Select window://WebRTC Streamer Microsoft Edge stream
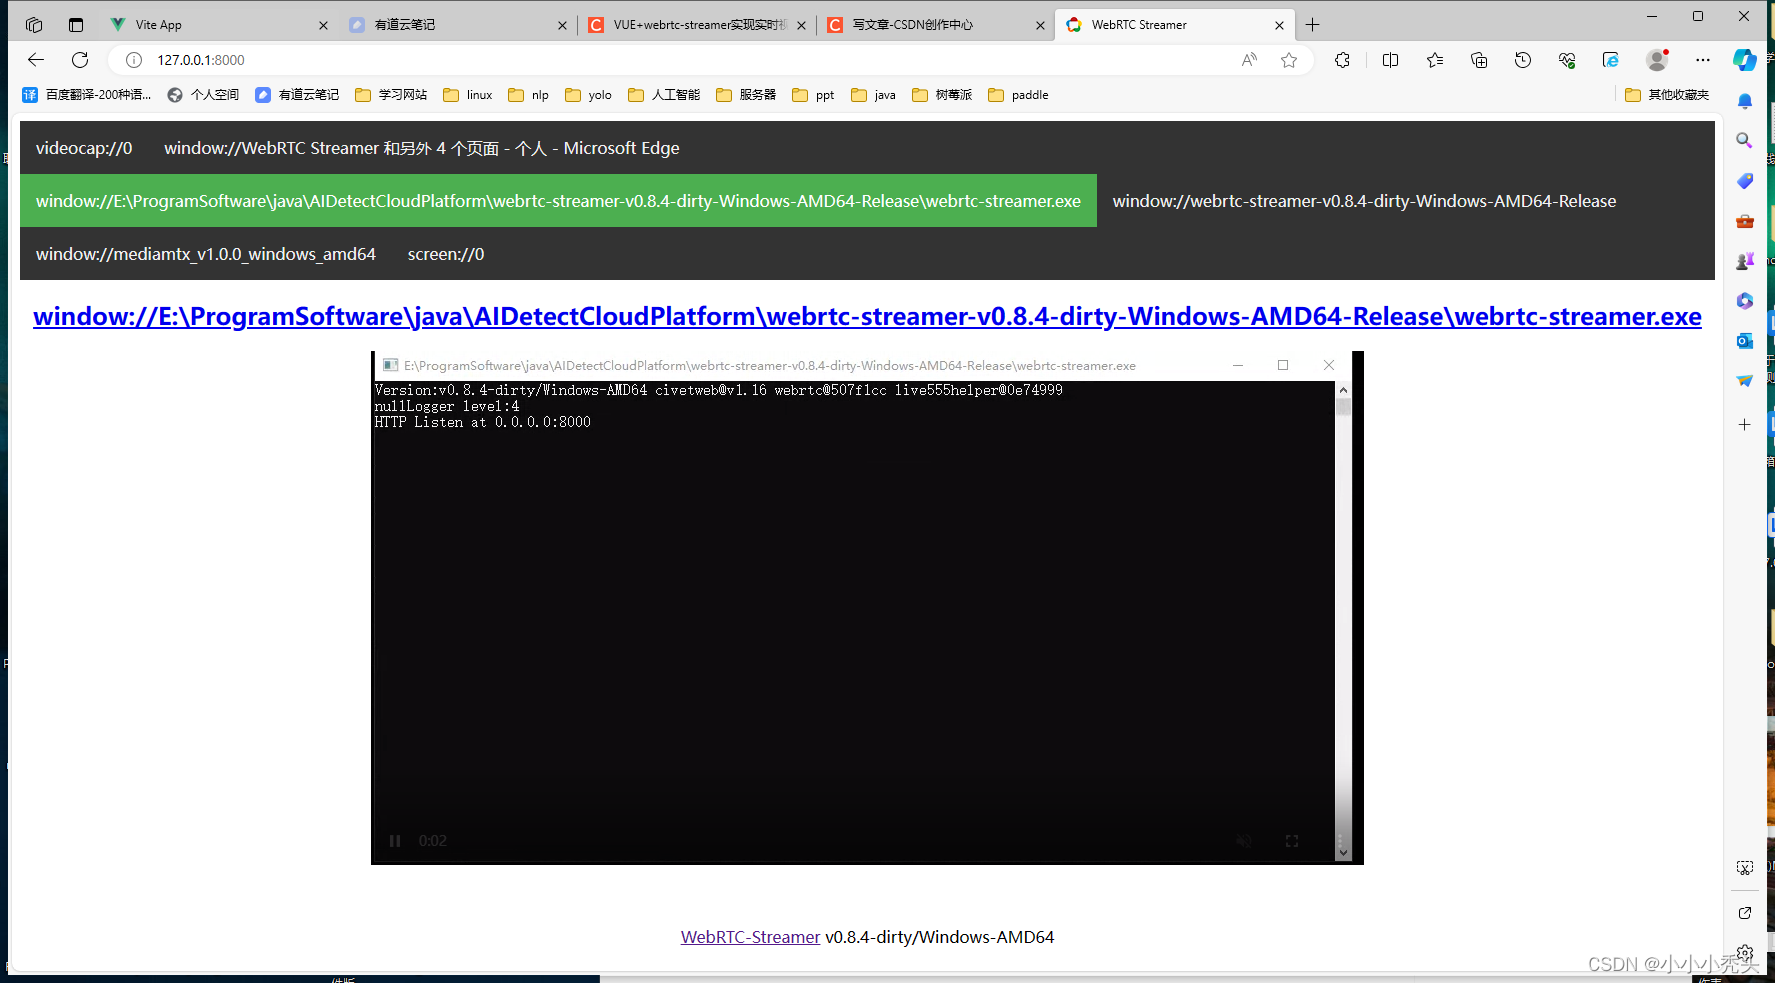This screenshot has width=1775, height=983. point(422,148)
